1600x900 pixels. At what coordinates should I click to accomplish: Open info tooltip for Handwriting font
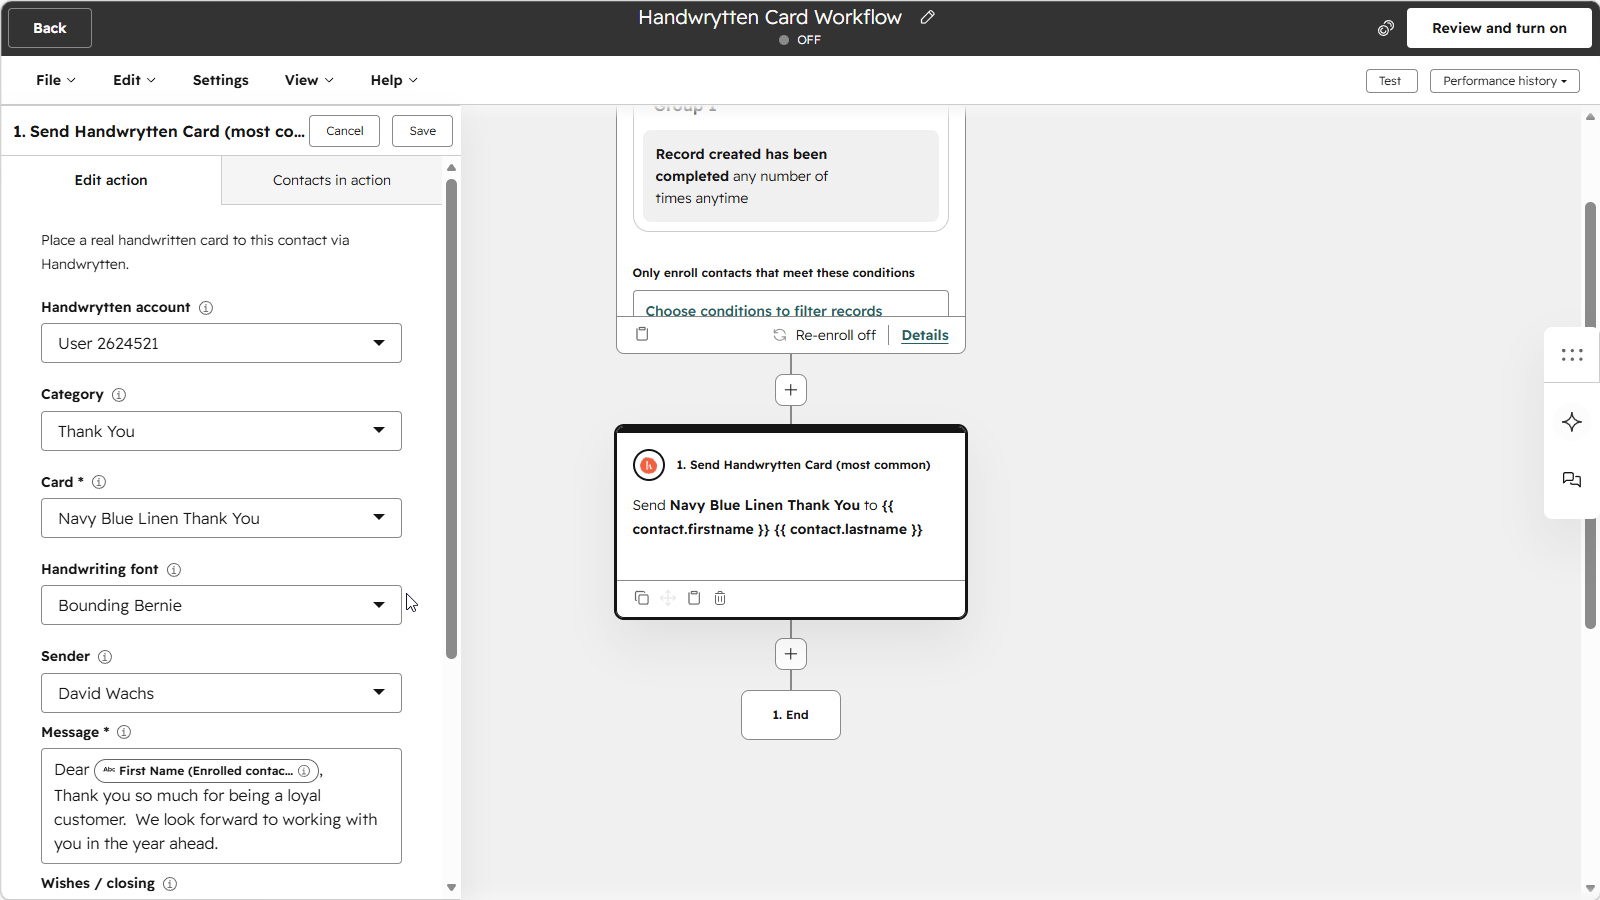(174, 570)
